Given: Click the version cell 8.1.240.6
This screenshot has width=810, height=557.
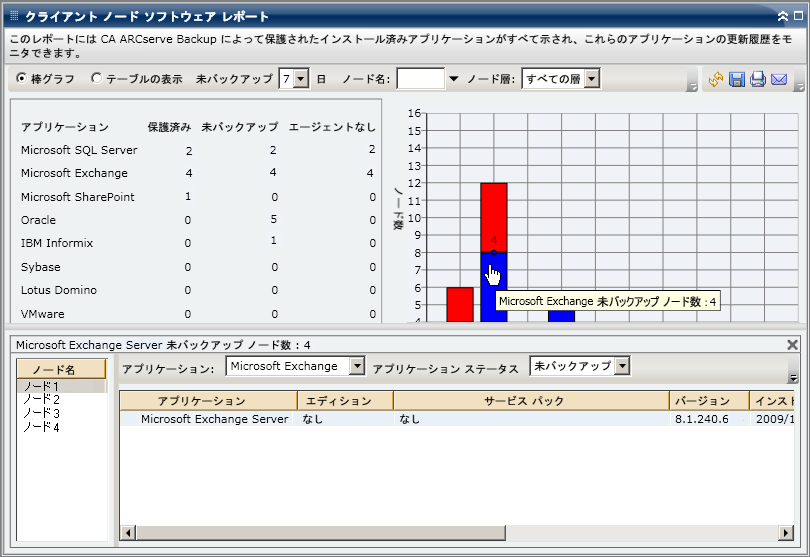Looking at the screenshot, I should [702, 419].
